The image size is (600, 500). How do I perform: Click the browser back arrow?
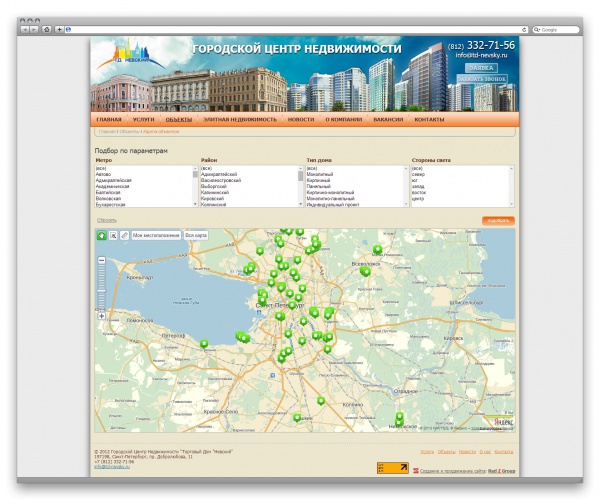point(24,30)
